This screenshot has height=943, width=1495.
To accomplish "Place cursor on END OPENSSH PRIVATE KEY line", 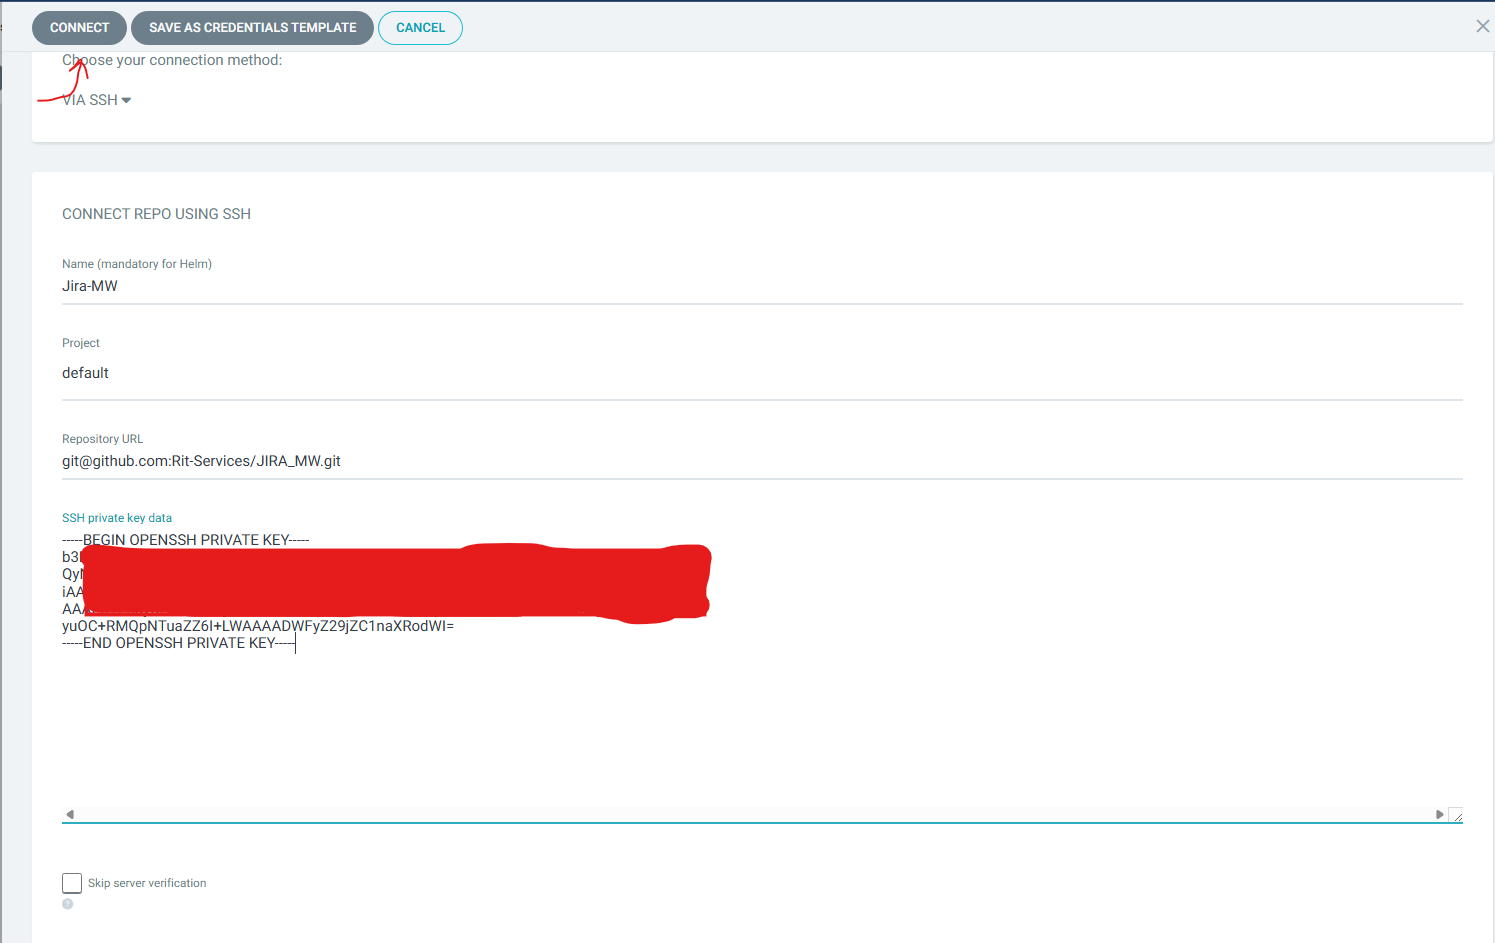I will click(x=179, y=643).
